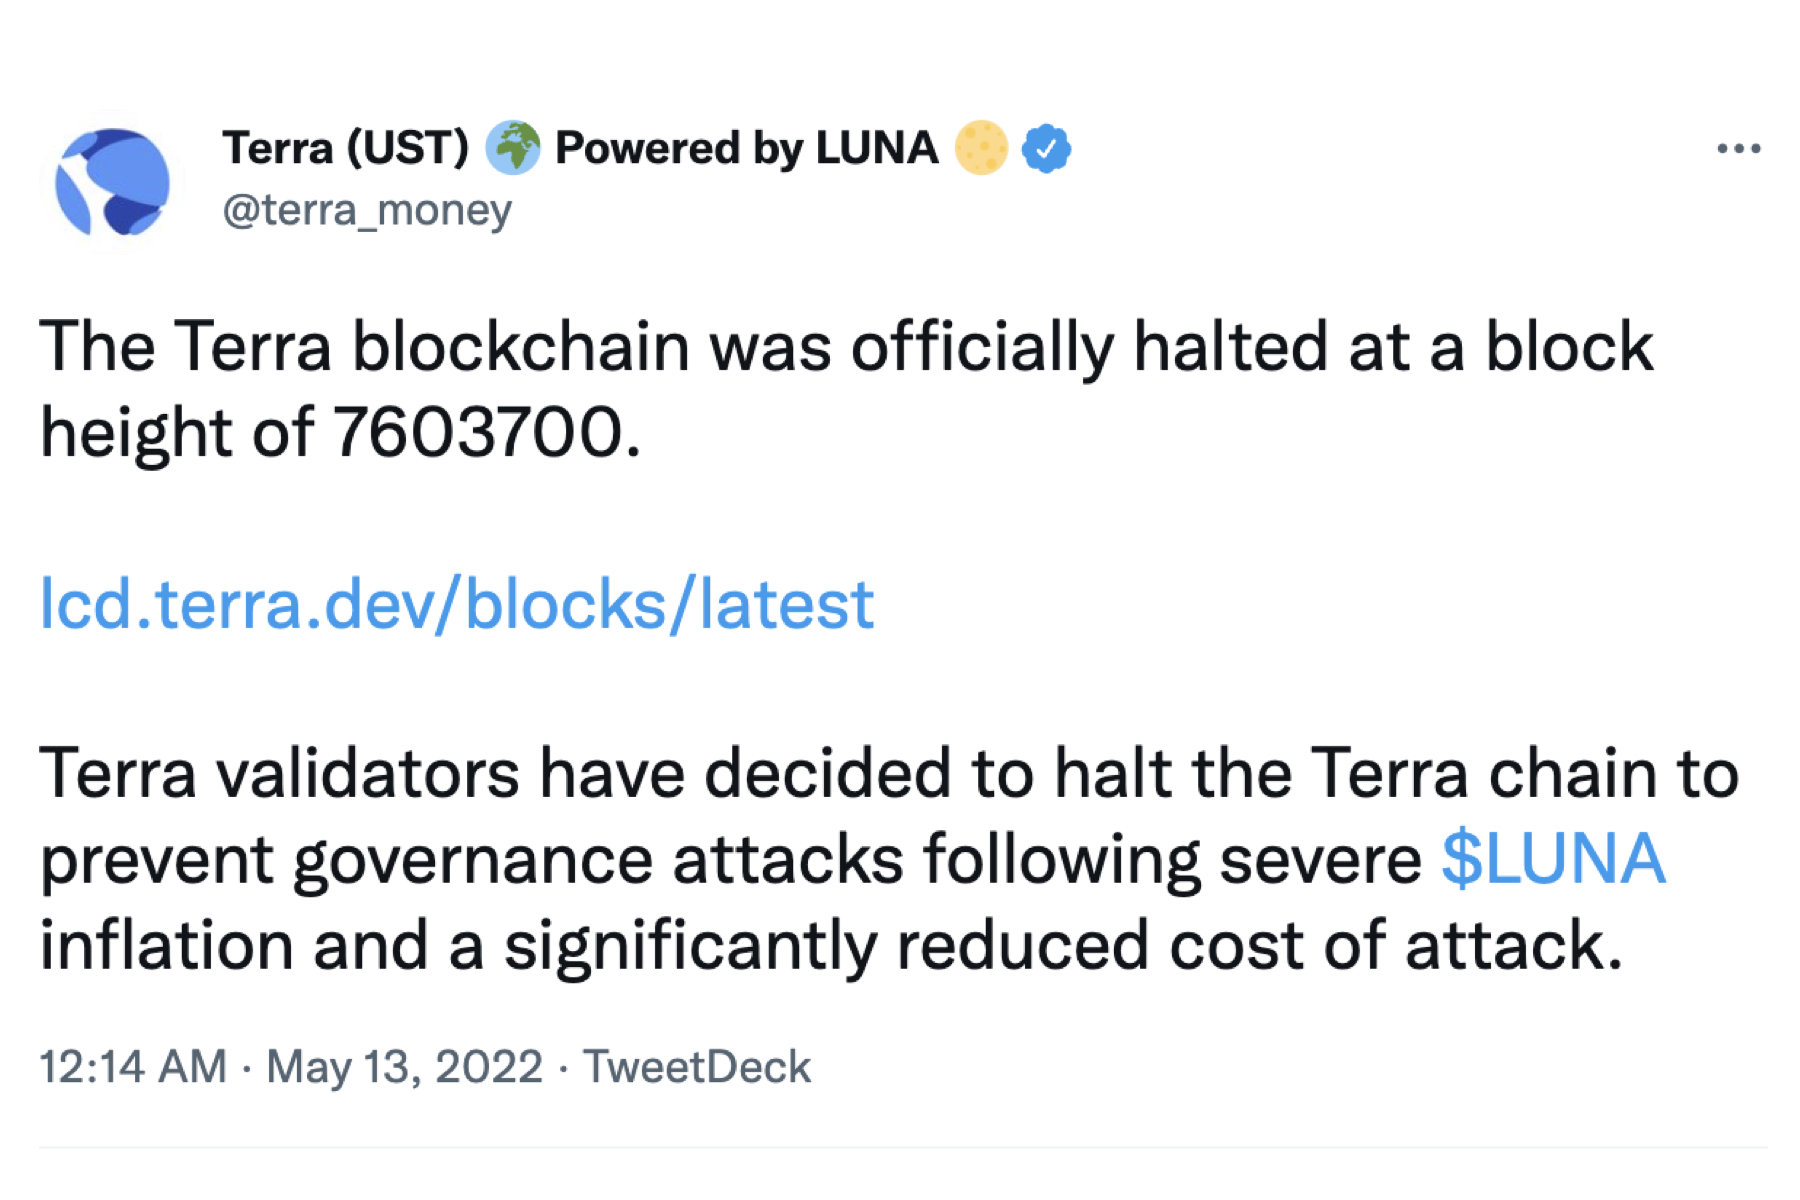The image size is (1800, 1200).
Task: Click the verification checkmark next to the moon
Action: coord(1045,146)
